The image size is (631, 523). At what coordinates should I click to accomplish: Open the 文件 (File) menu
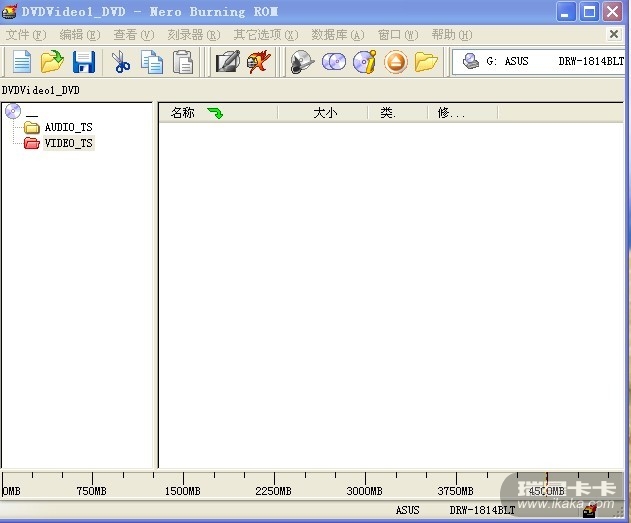(x=25, y=34)
